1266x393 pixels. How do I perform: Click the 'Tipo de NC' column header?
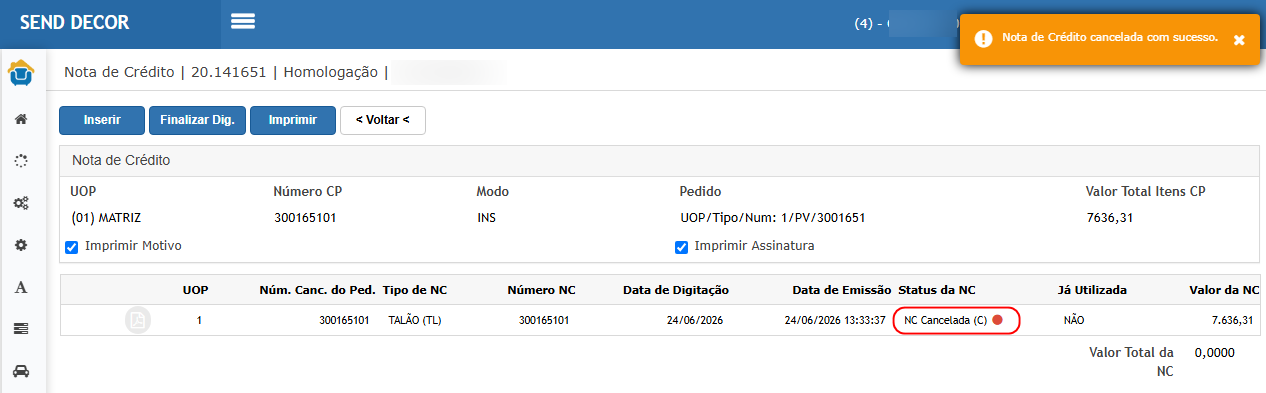415,290
